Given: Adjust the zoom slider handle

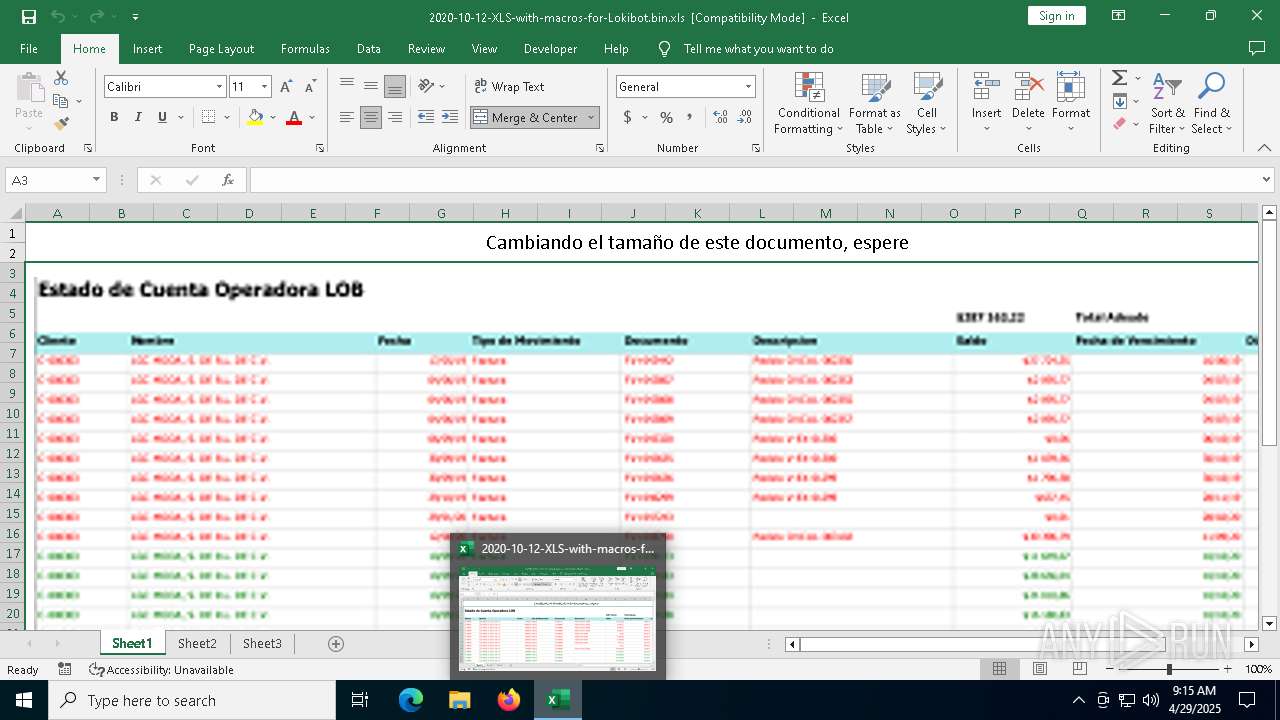Looking at the screenshot, I should coord(1168,668).
